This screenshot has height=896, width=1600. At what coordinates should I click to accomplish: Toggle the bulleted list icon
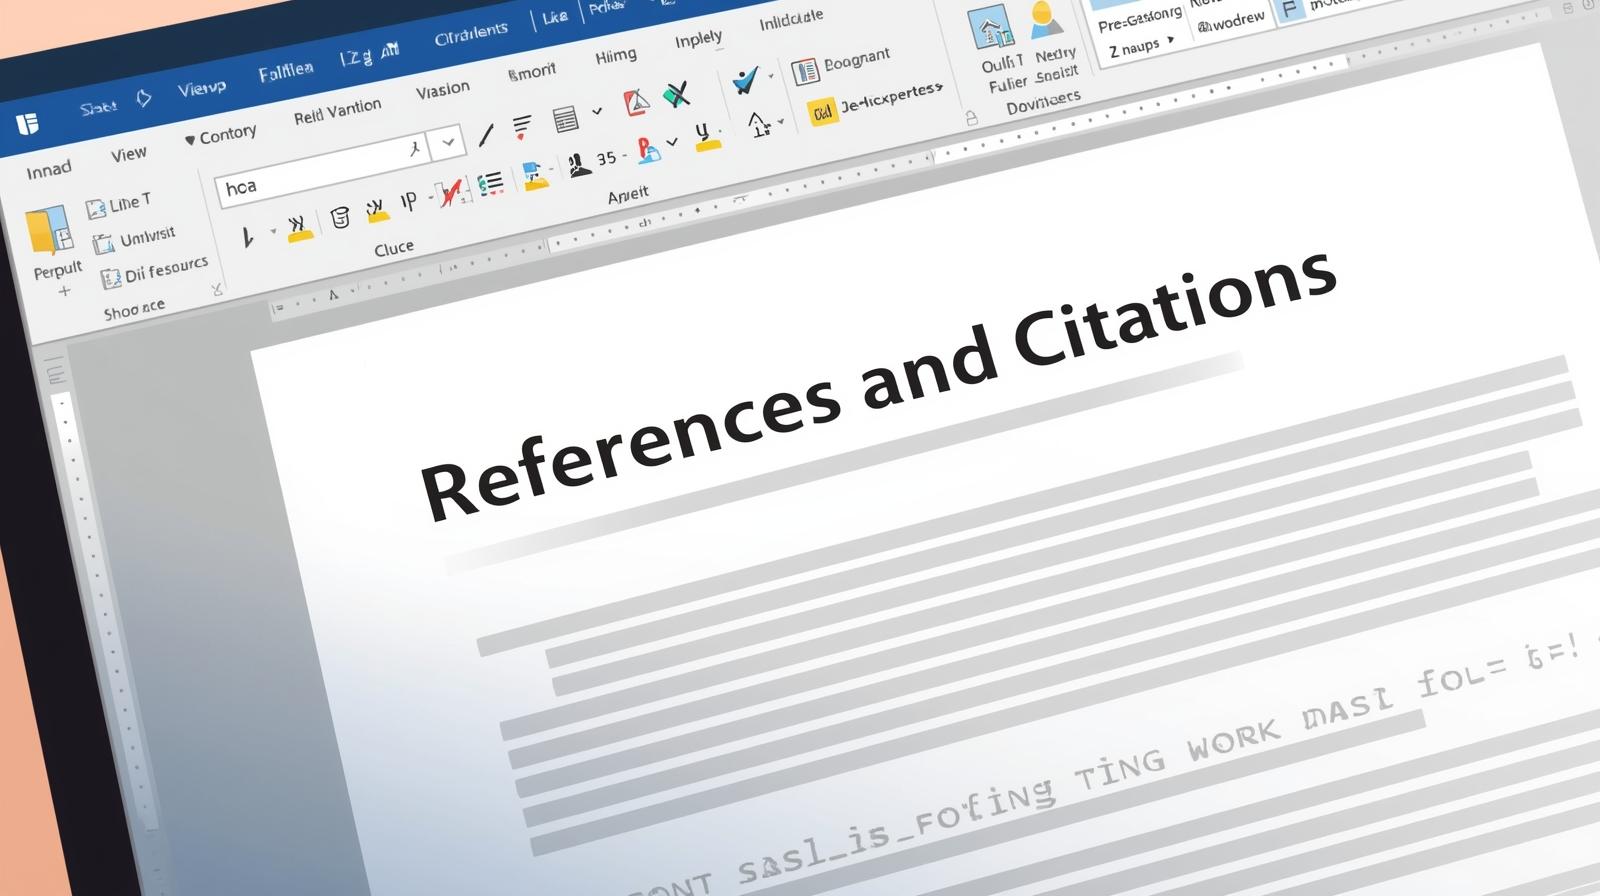[490, 184]
